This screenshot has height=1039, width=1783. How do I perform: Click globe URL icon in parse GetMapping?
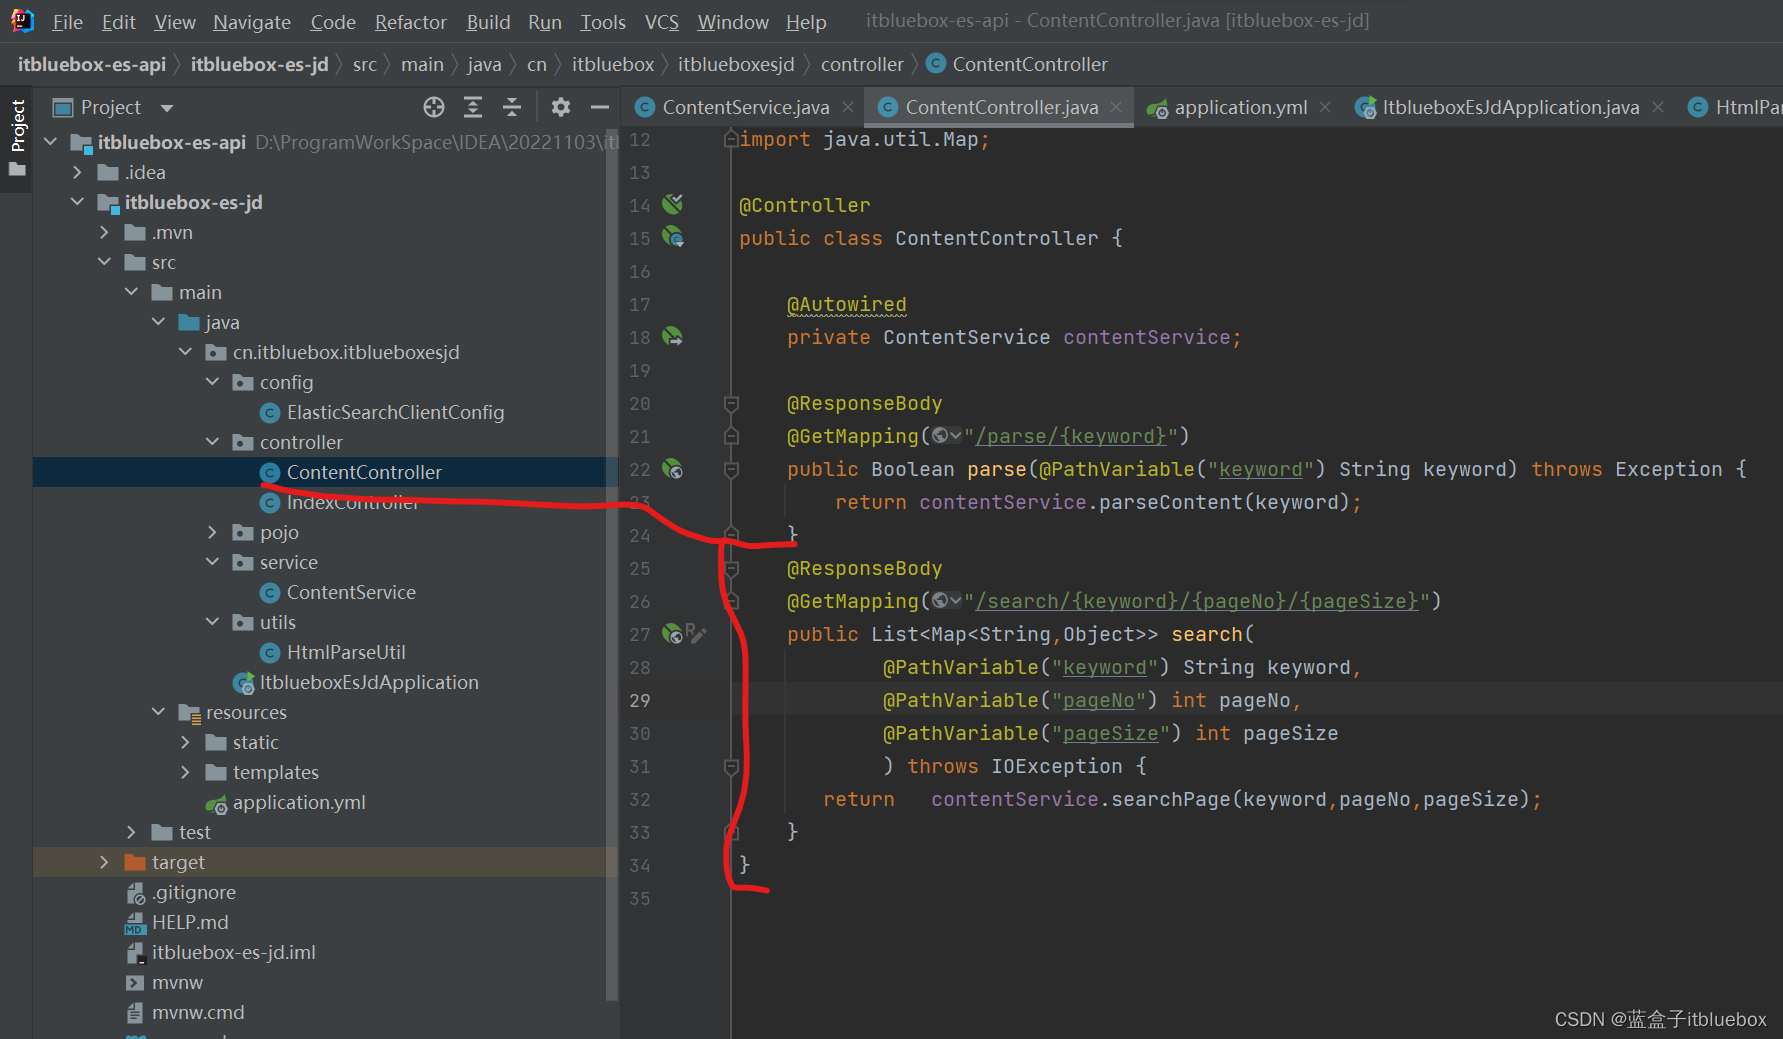pyautogui.click(x=945, y=436)
